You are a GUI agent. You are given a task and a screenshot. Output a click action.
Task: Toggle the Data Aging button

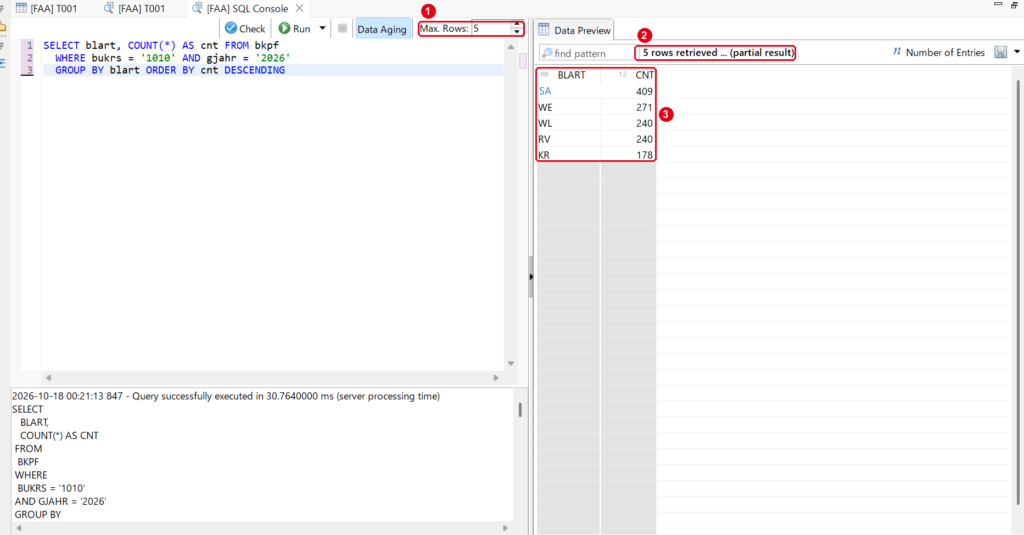tap(382, 29)
